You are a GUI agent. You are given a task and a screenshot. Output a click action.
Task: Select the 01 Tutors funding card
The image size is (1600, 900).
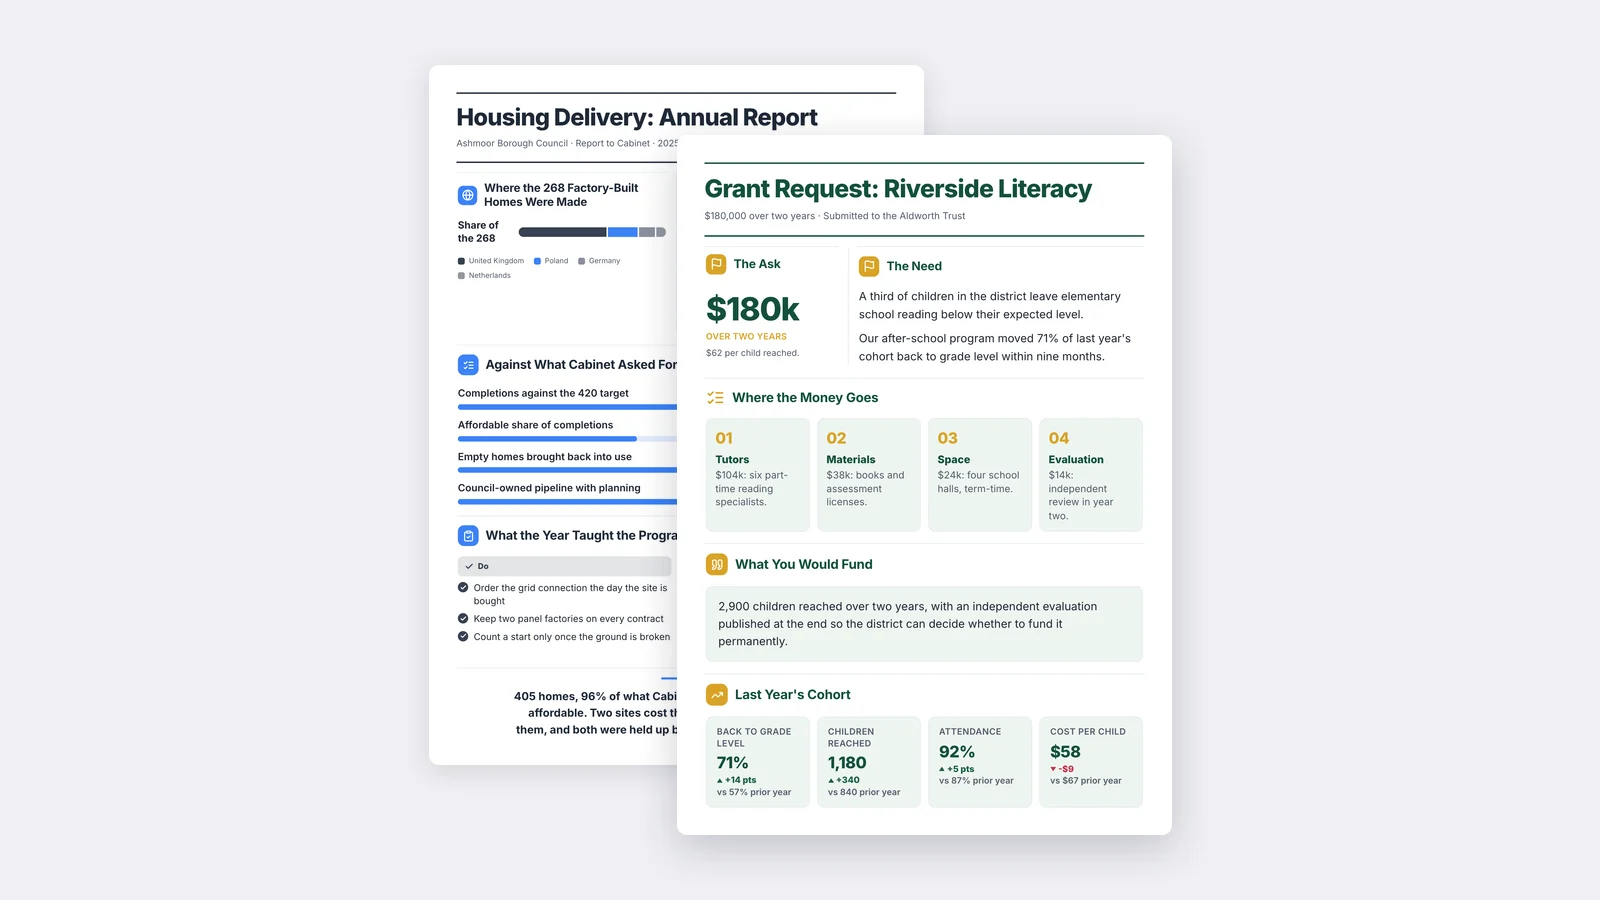[757, 475]
